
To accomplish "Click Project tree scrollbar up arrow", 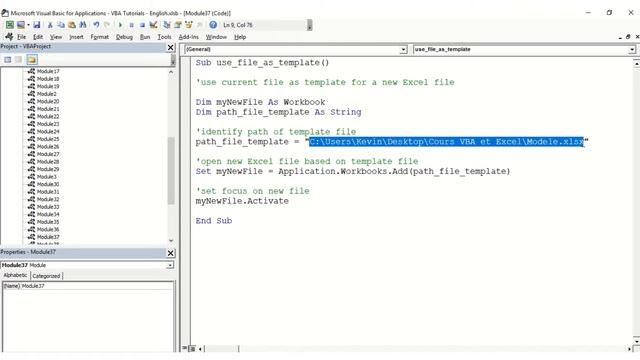I will pos(171,72).
